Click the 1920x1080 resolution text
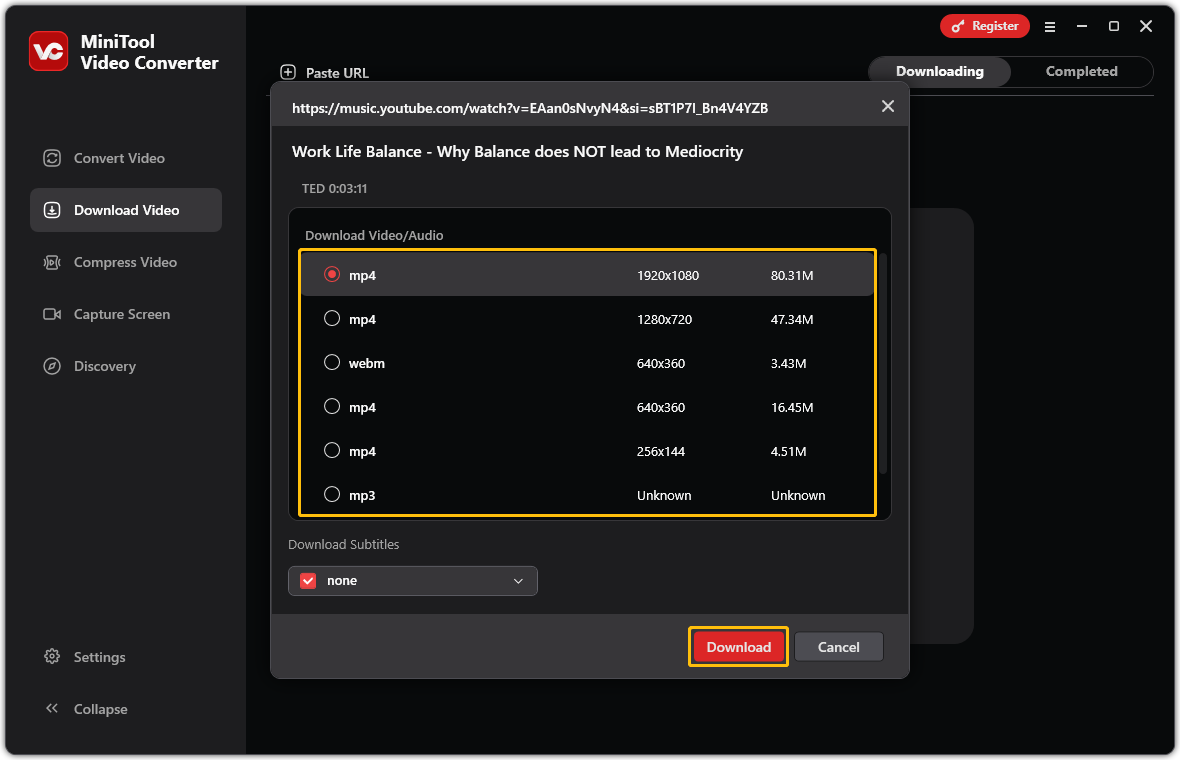 pos(668,275)
